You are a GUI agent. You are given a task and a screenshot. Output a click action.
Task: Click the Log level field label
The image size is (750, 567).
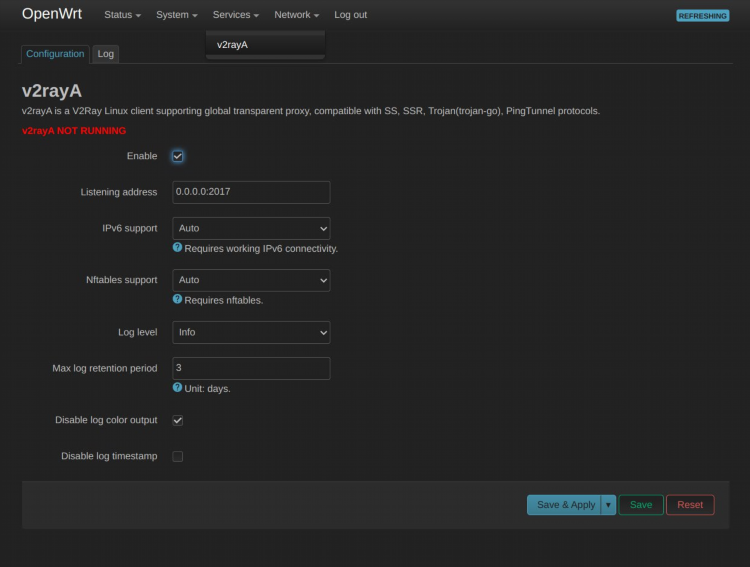(138, 332)
